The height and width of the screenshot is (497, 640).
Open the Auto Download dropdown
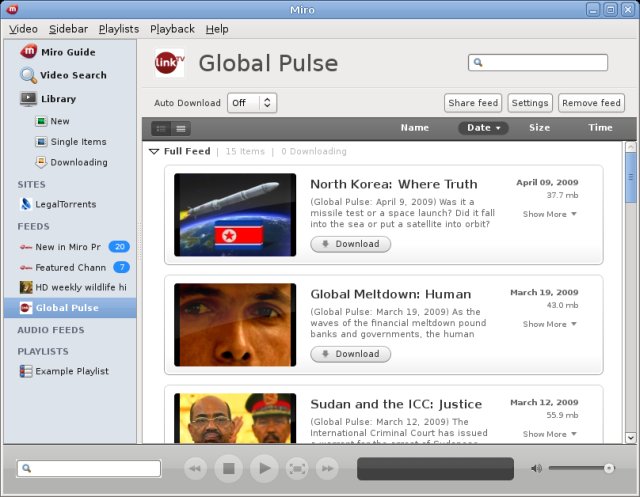point(252,103)
